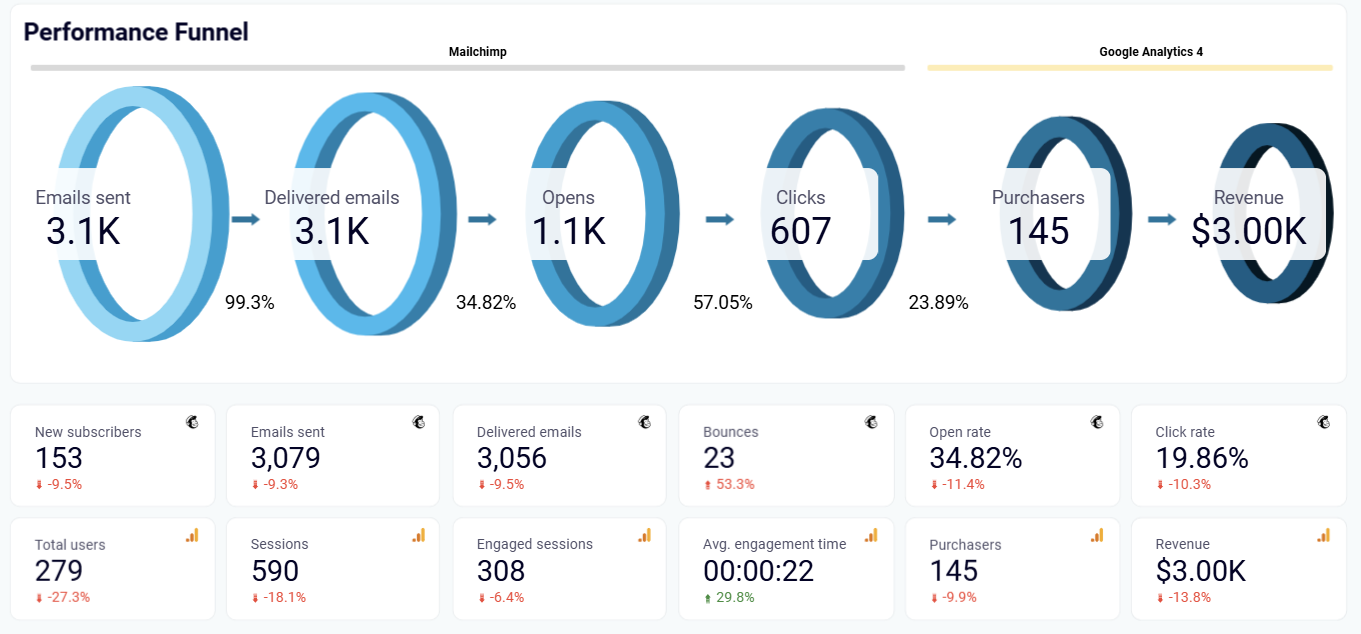Click the 34.82% funnel conversion rate

coord(486,302)
